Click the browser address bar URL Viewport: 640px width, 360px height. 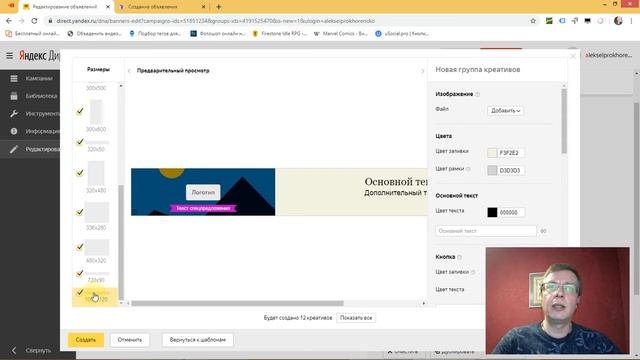click(x=216, y=21)
